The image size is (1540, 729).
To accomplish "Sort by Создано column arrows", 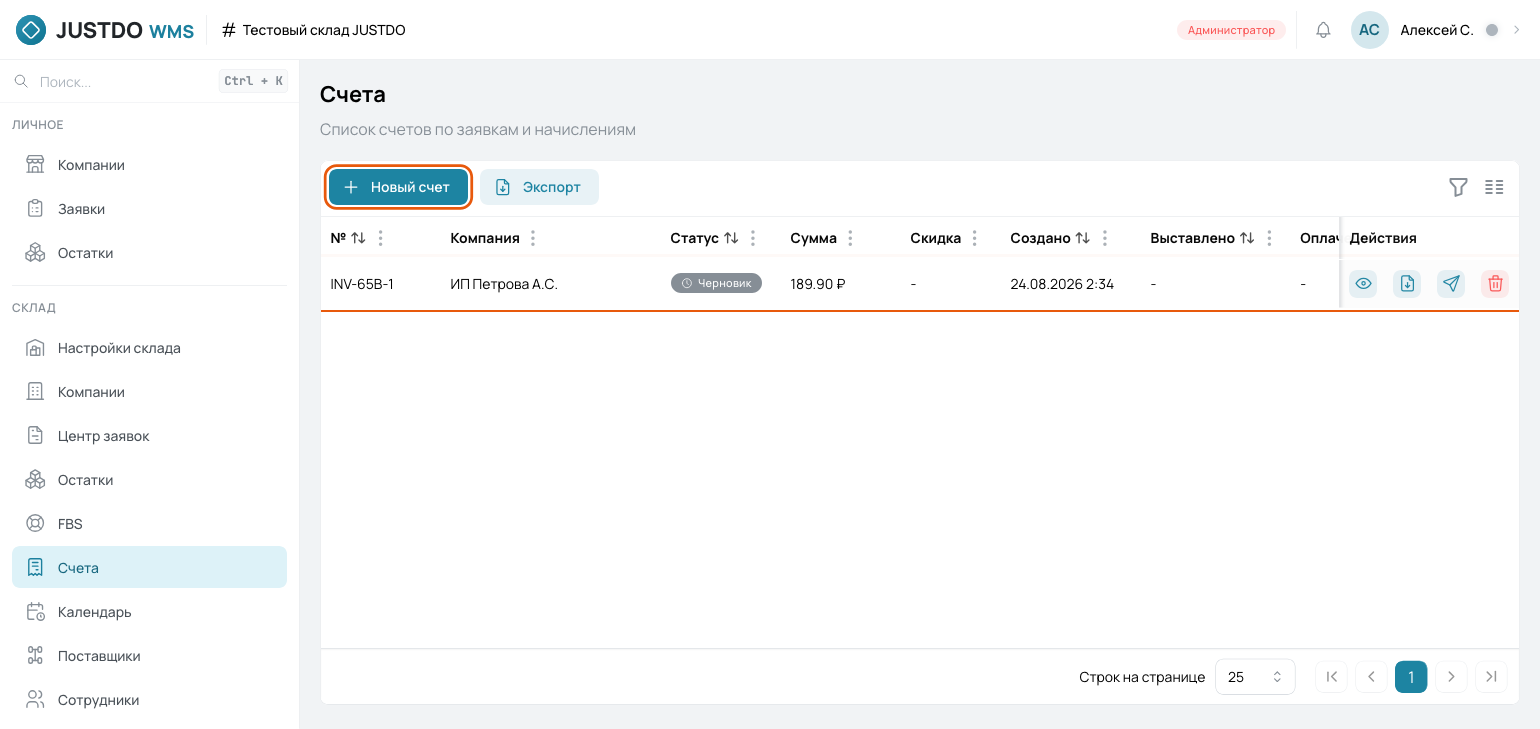I will [x=1082, y=238].
